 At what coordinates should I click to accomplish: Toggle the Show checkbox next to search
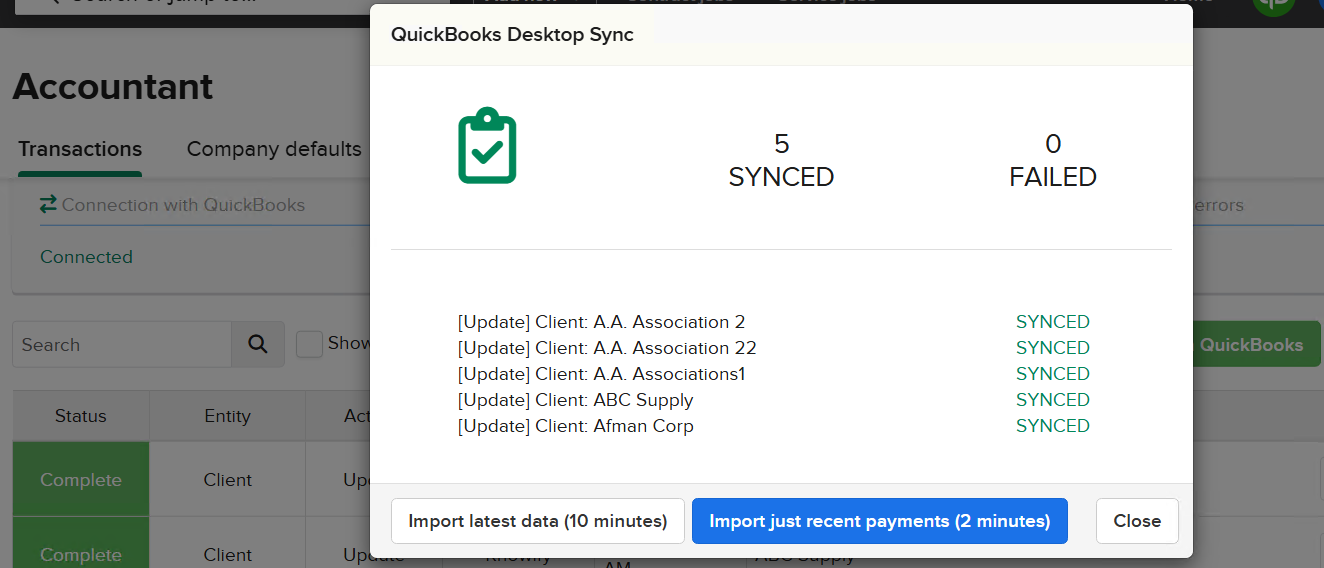pyautogui.click(x=310, y=344)
